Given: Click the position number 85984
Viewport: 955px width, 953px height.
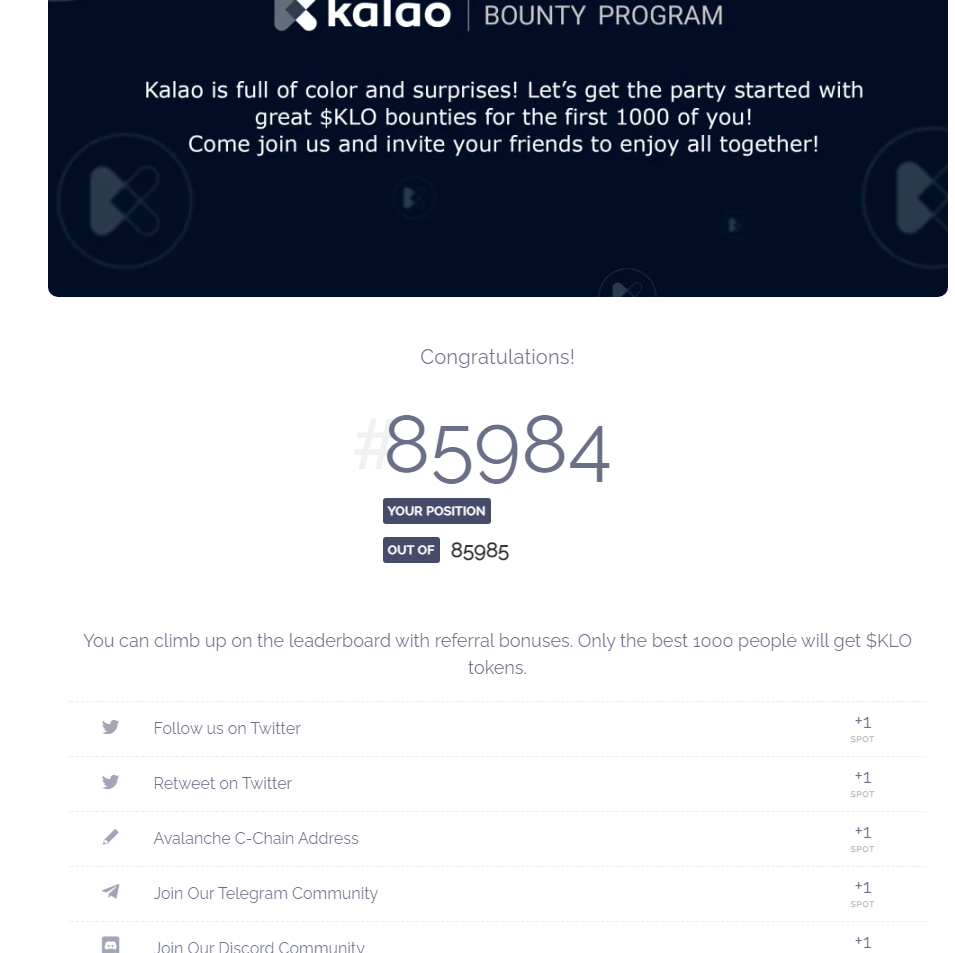Looking at the screenshot, I should tap(497, 449).
